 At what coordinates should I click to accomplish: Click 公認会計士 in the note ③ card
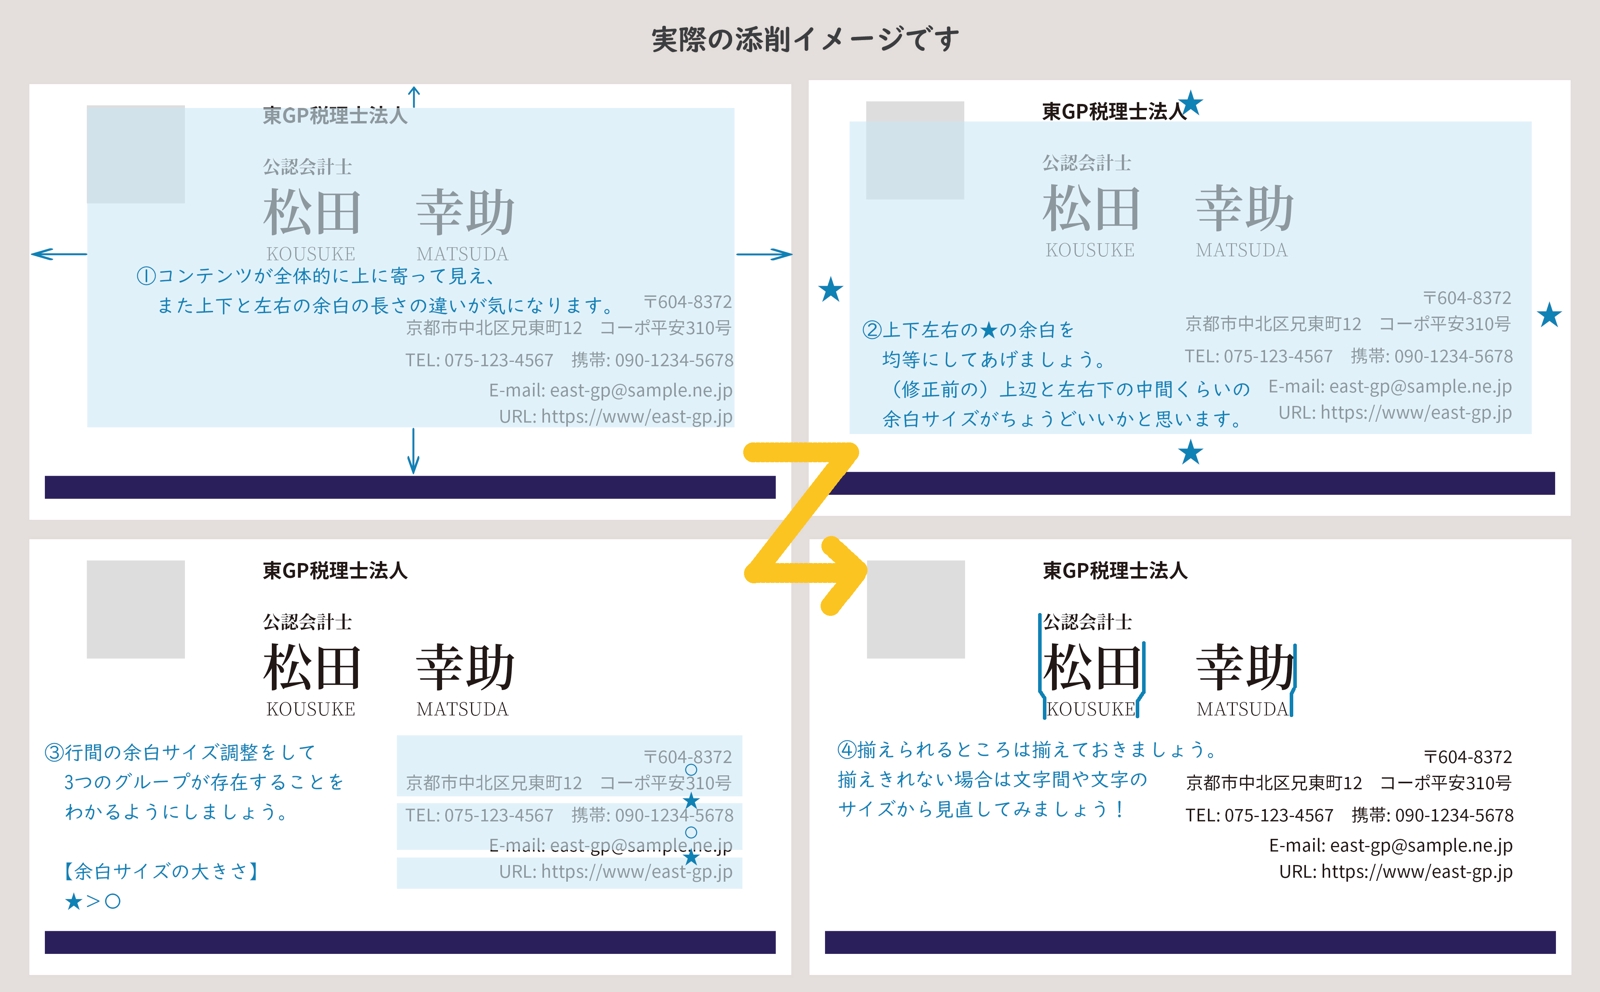[x=308, y=622]
